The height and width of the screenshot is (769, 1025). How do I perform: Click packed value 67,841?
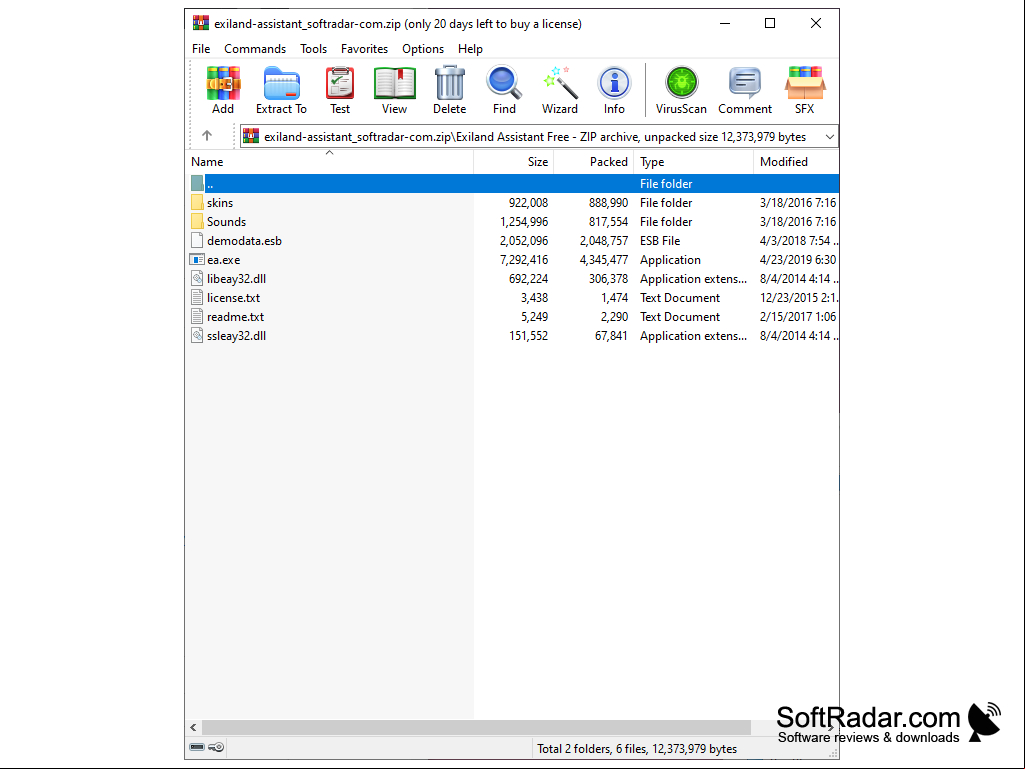point(611,335)
